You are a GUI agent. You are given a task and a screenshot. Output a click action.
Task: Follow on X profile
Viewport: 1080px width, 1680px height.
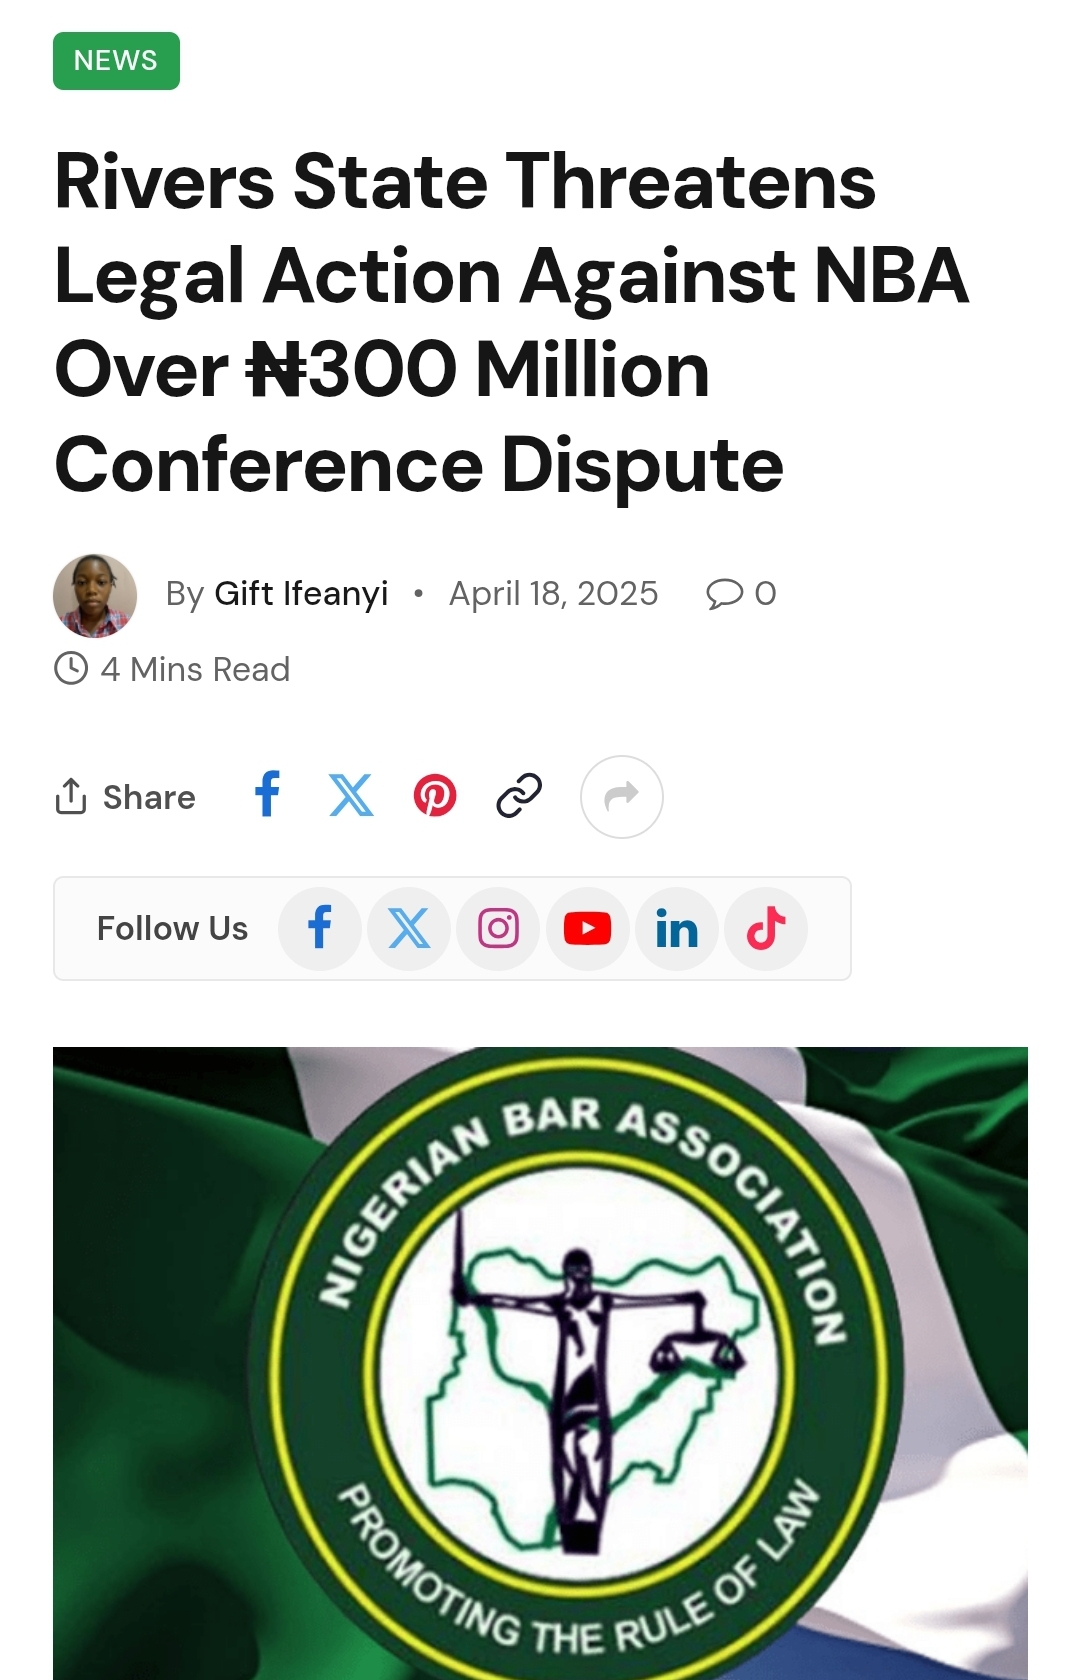tap(409, 929)
